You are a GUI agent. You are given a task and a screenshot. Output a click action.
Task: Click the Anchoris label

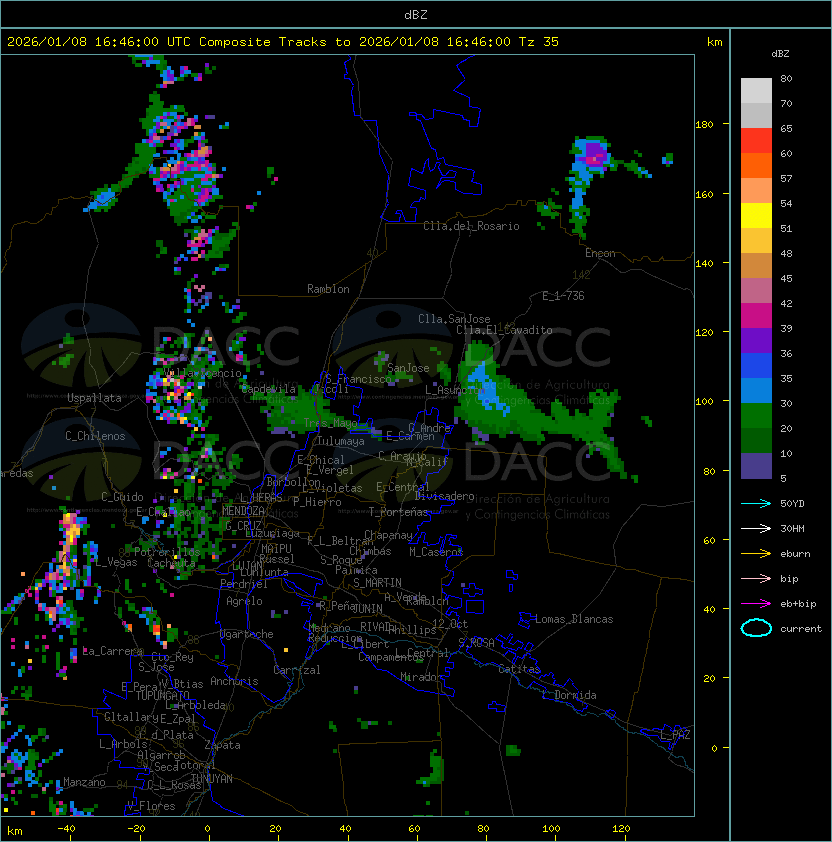[x=234, y=681]
